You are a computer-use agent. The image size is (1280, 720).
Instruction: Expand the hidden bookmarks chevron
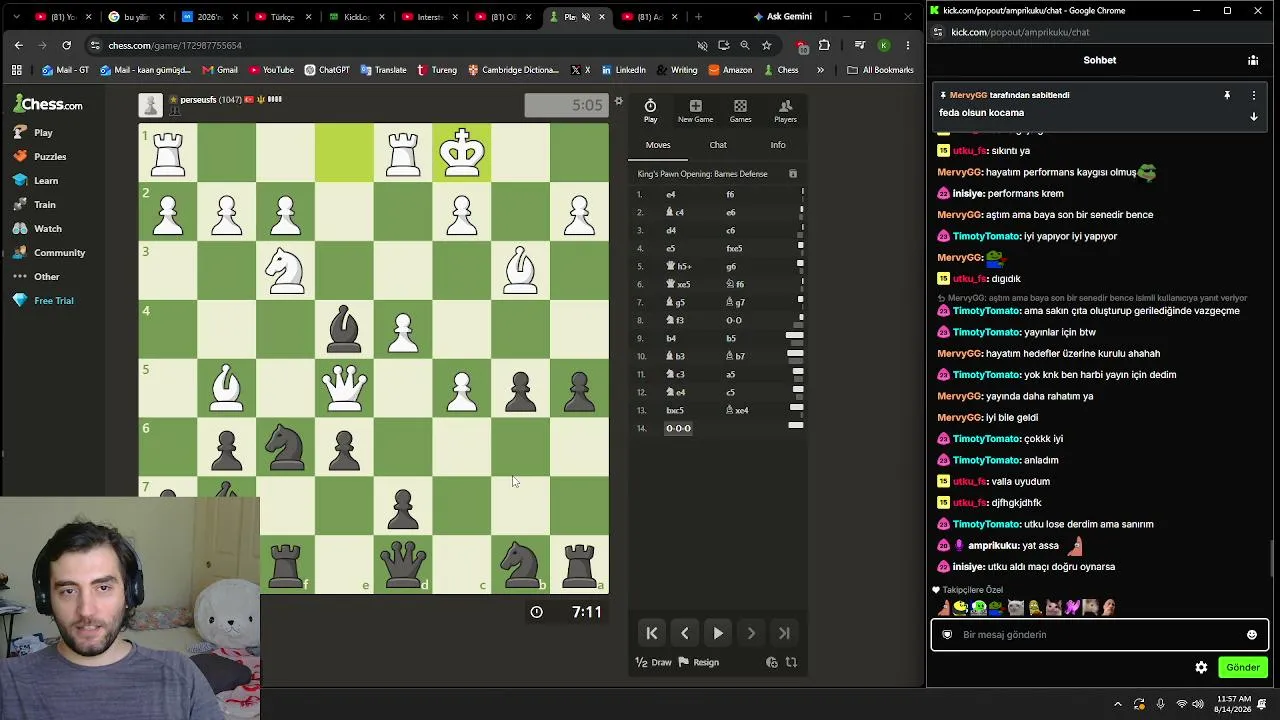pyautogui.click(x=820, y=70)
